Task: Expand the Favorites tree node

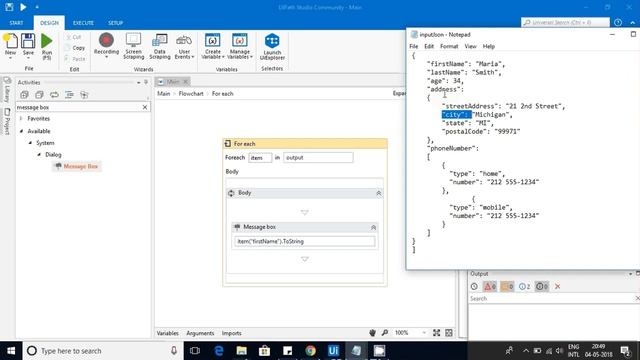Action: point(21,118)
